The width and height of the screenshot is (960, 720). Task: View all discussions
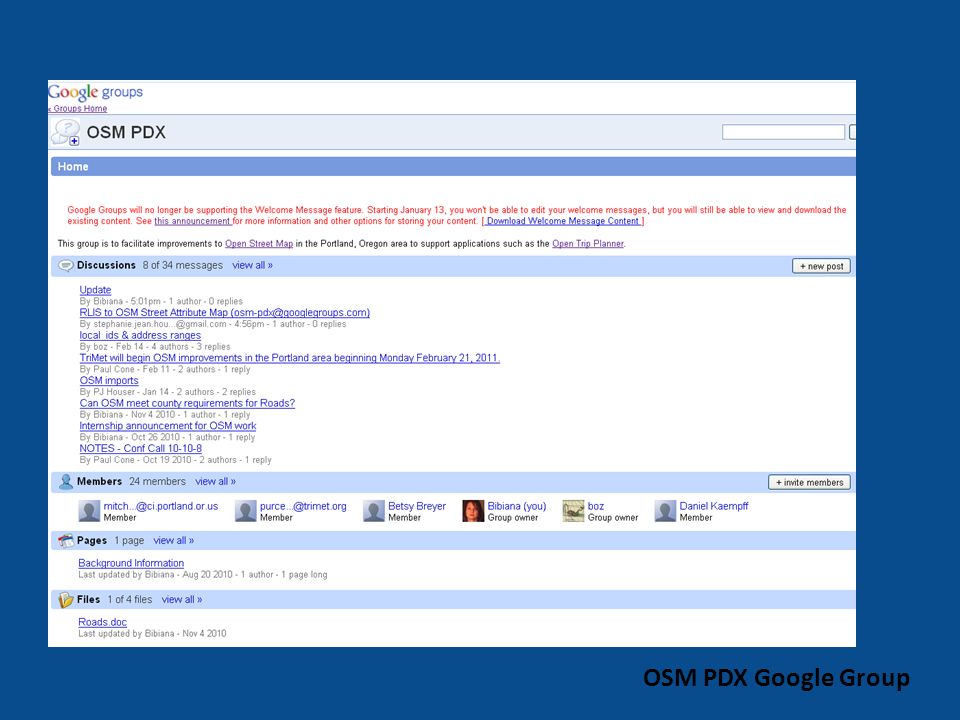252,265
